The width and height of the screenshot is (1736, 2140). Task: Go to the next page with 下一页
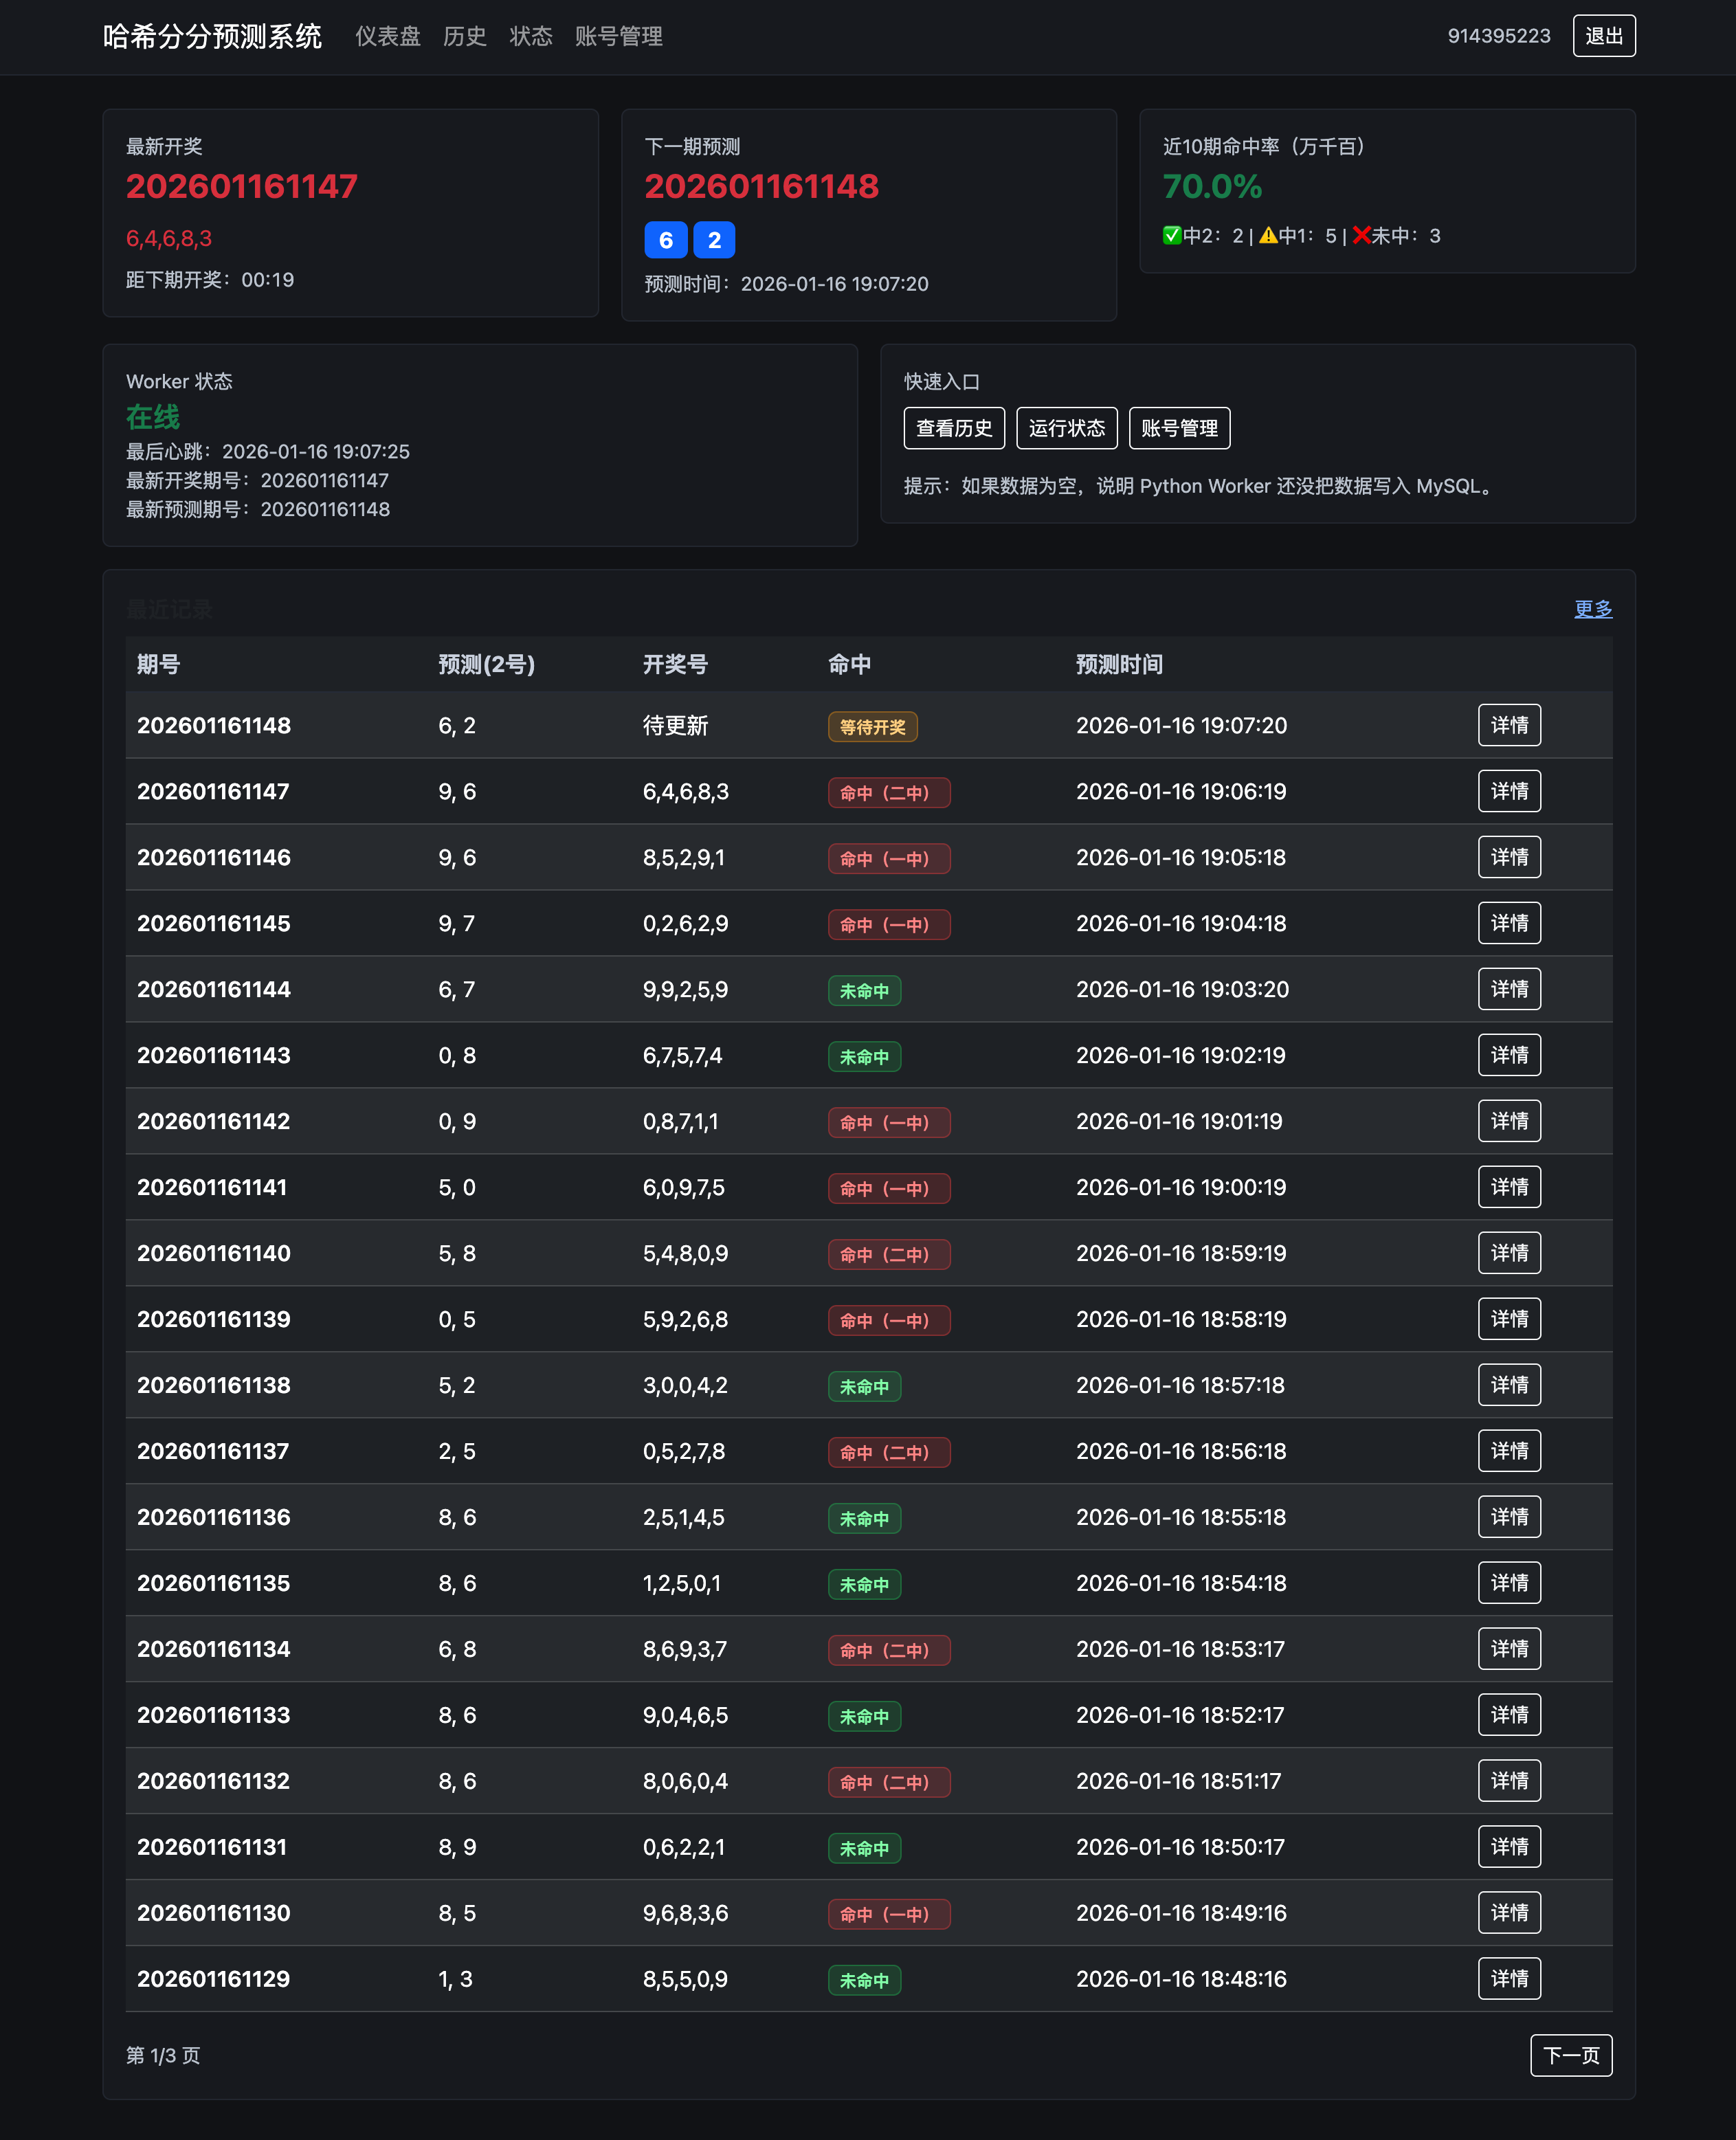(x=1571, y=2056)
